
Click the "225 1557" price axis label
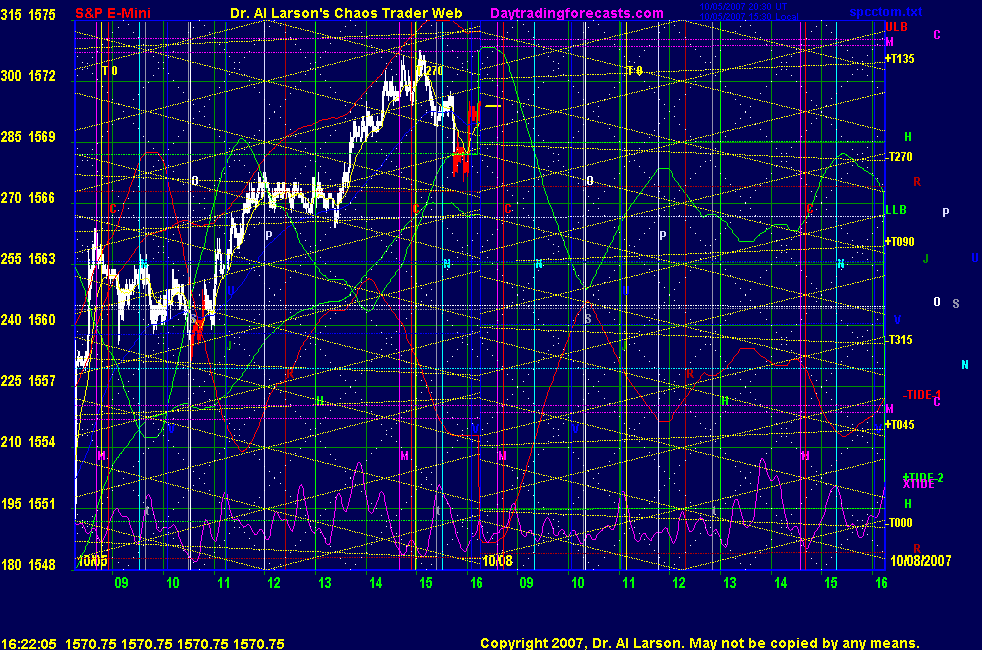click(28, 381)
